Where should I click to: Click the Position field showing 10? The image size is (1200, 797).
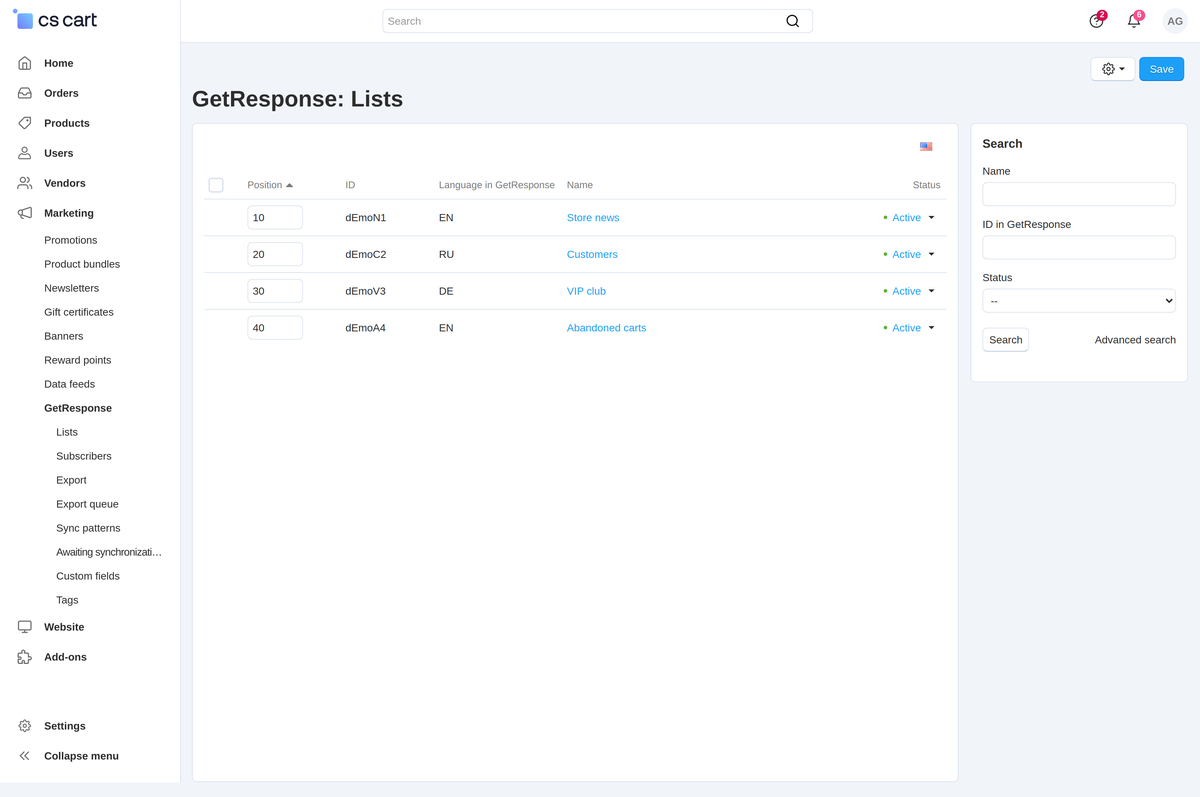[x=275, y=217]
